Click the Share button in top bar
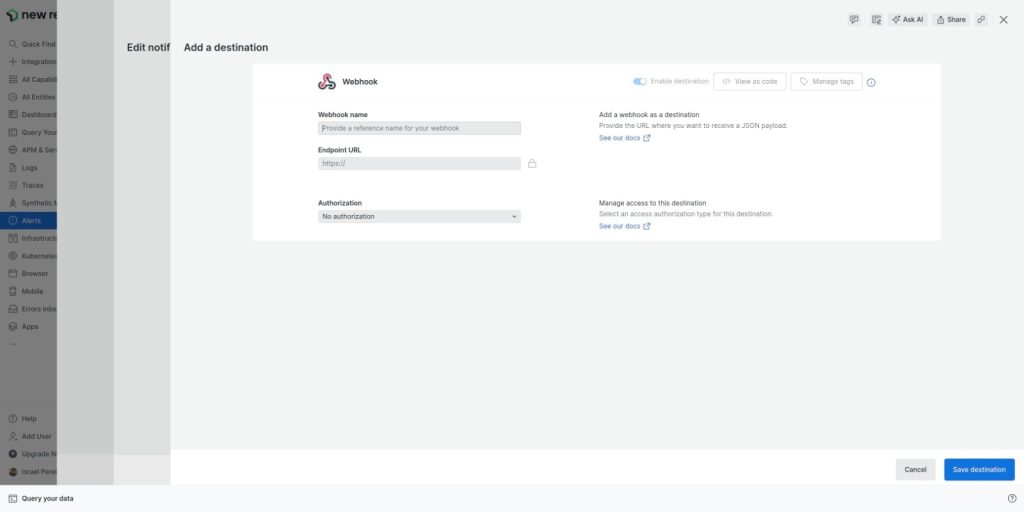1024x512 pixels. click(x=951, y=19)
